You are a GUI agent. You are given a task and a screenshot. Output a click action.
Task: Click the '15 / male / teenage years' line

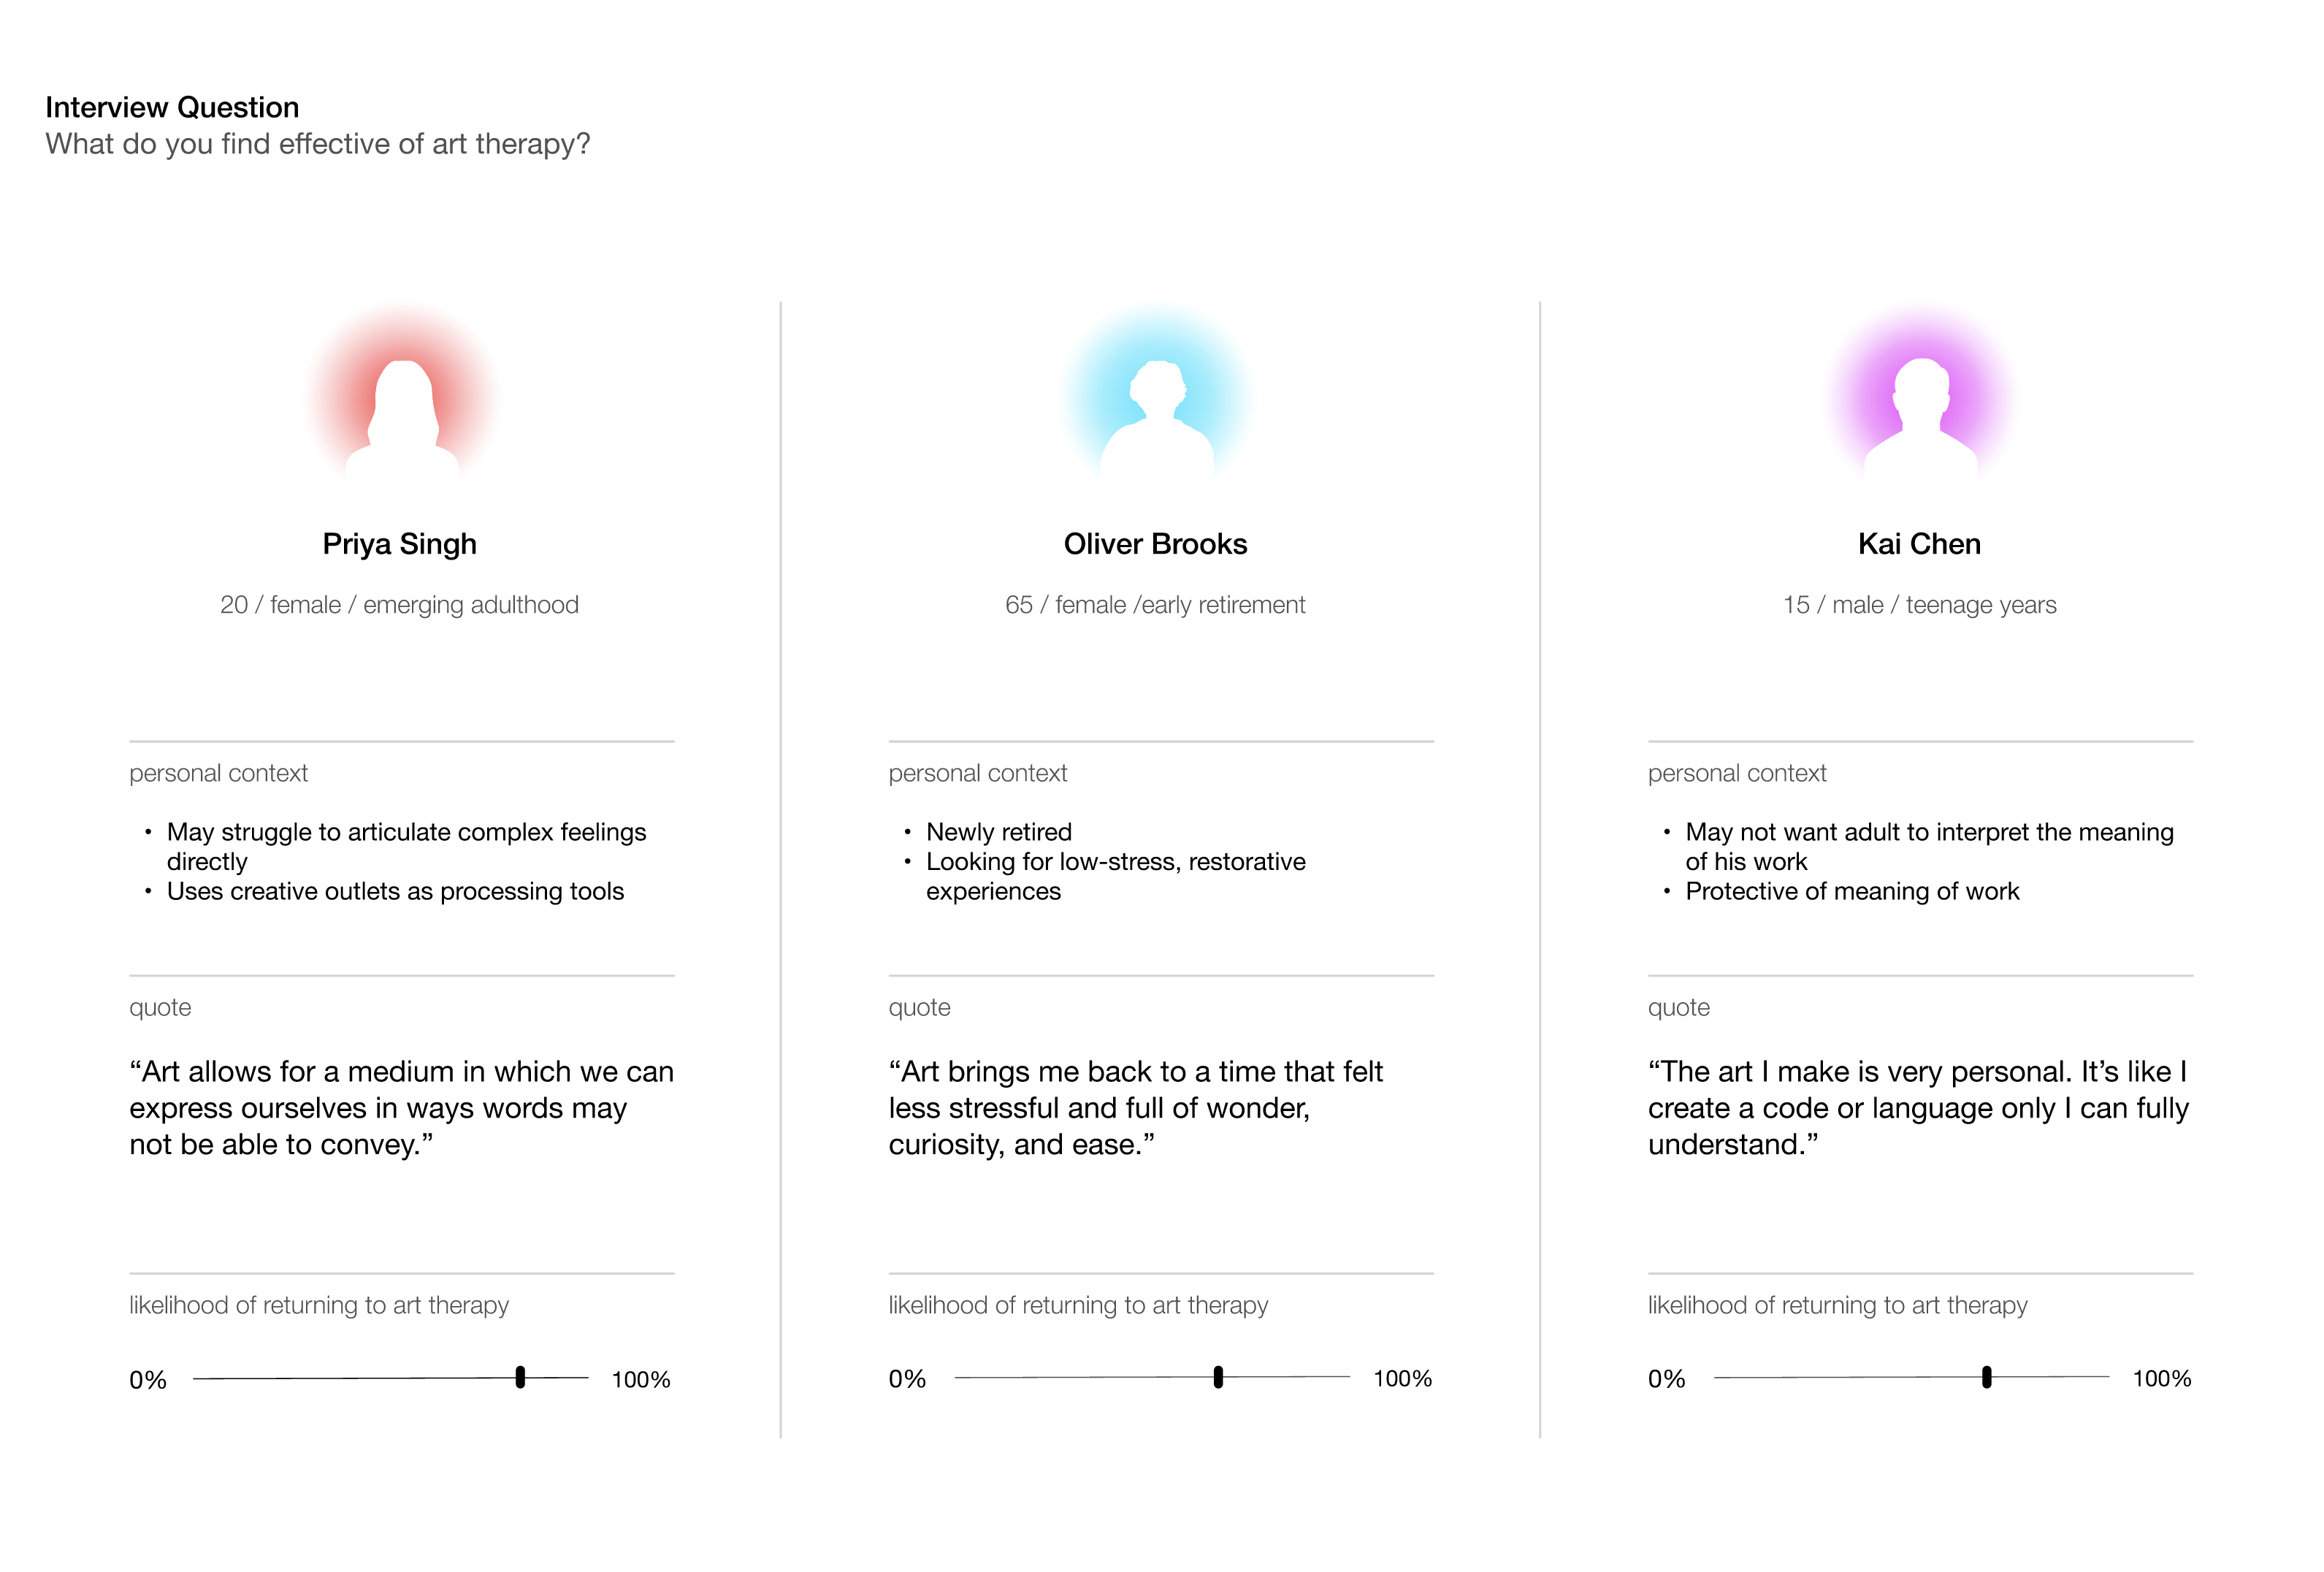coord(1919,605)
